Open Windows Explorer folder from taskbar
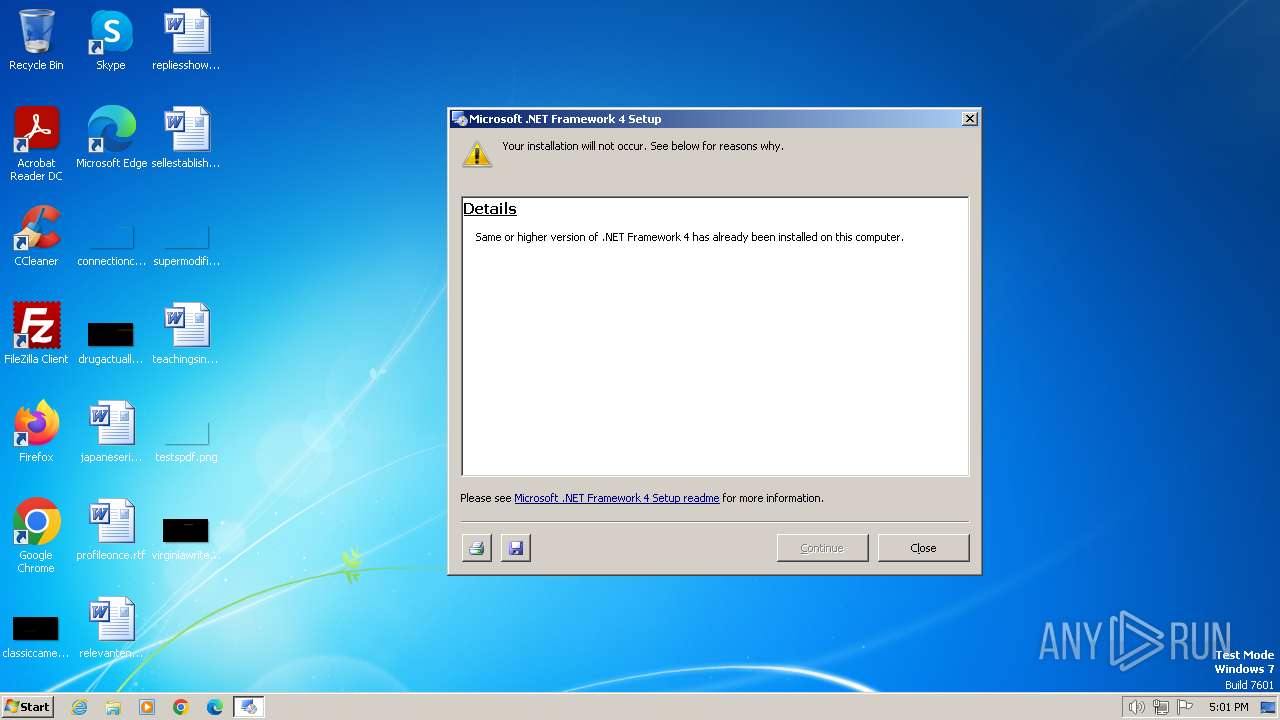 pyautogui.click(x=113, y=707)
